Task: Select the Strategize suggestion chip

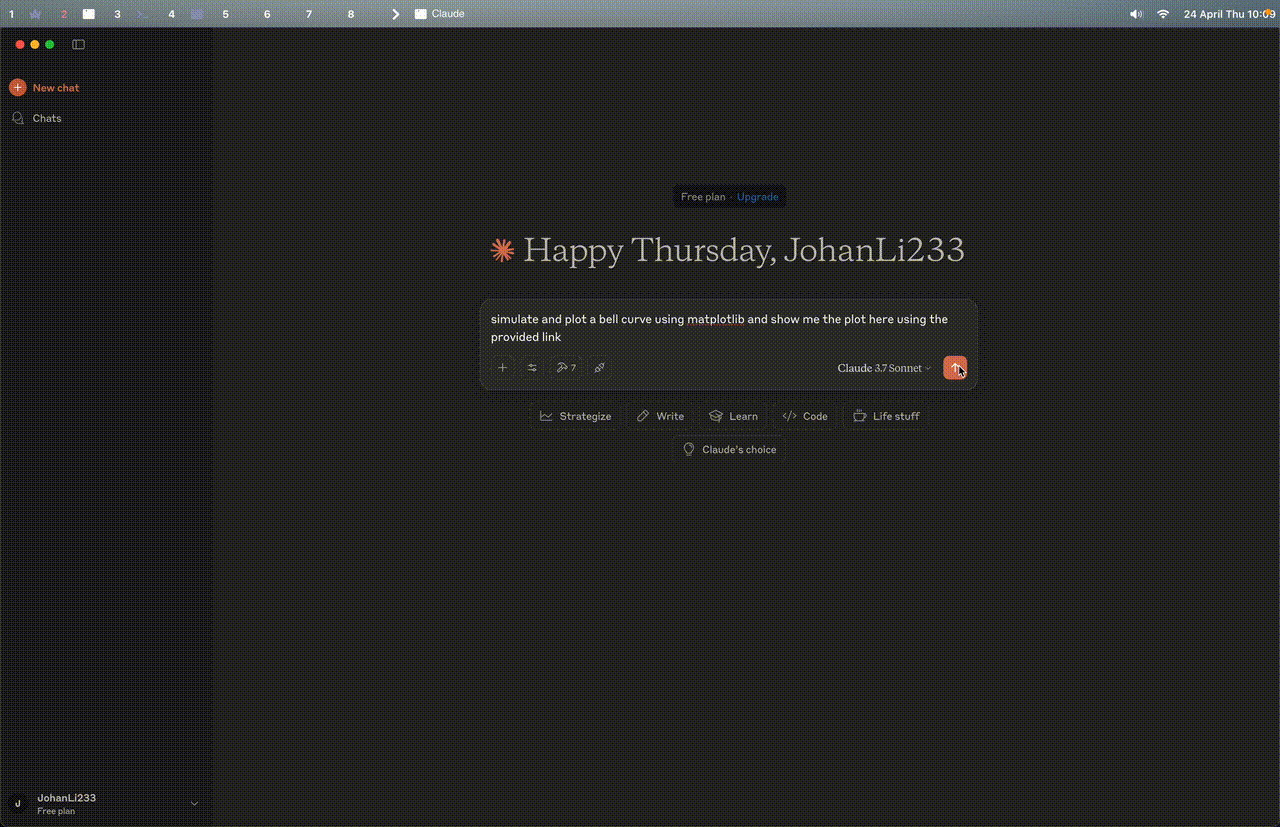Action: tap(576, 416)
